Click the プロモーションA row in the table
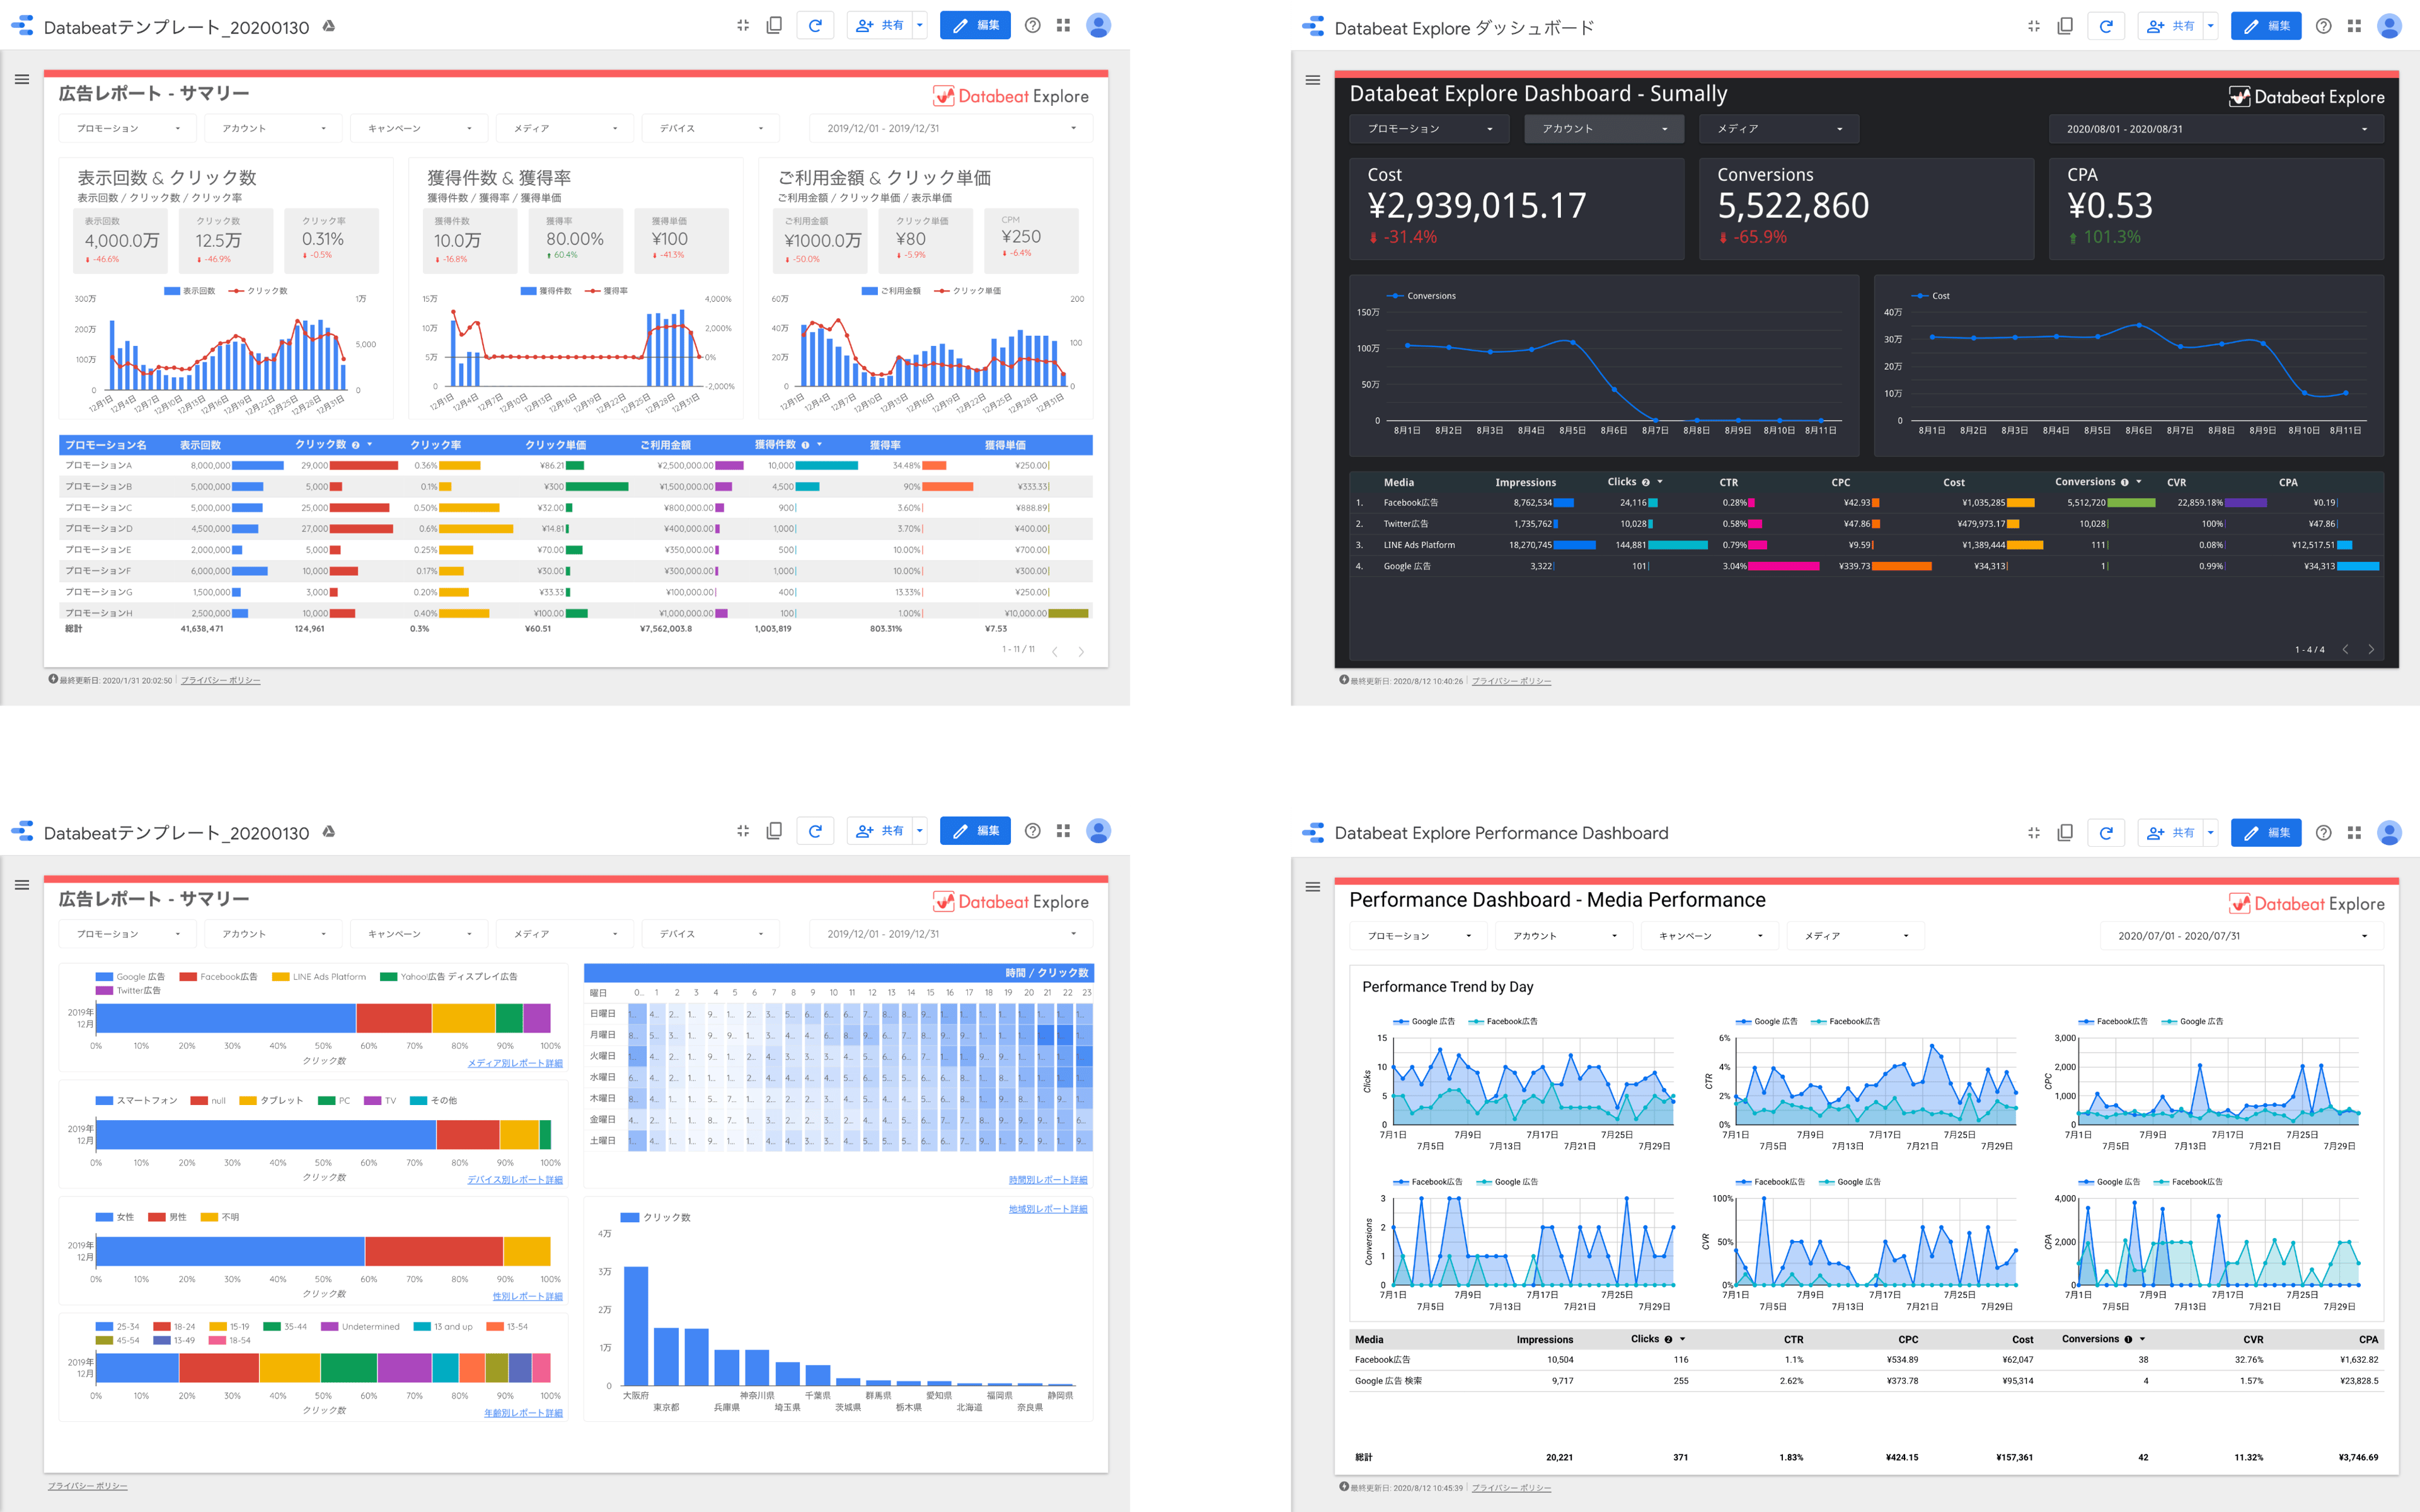The width and height of the screenshot is (2420, 1512). point(575,465)
